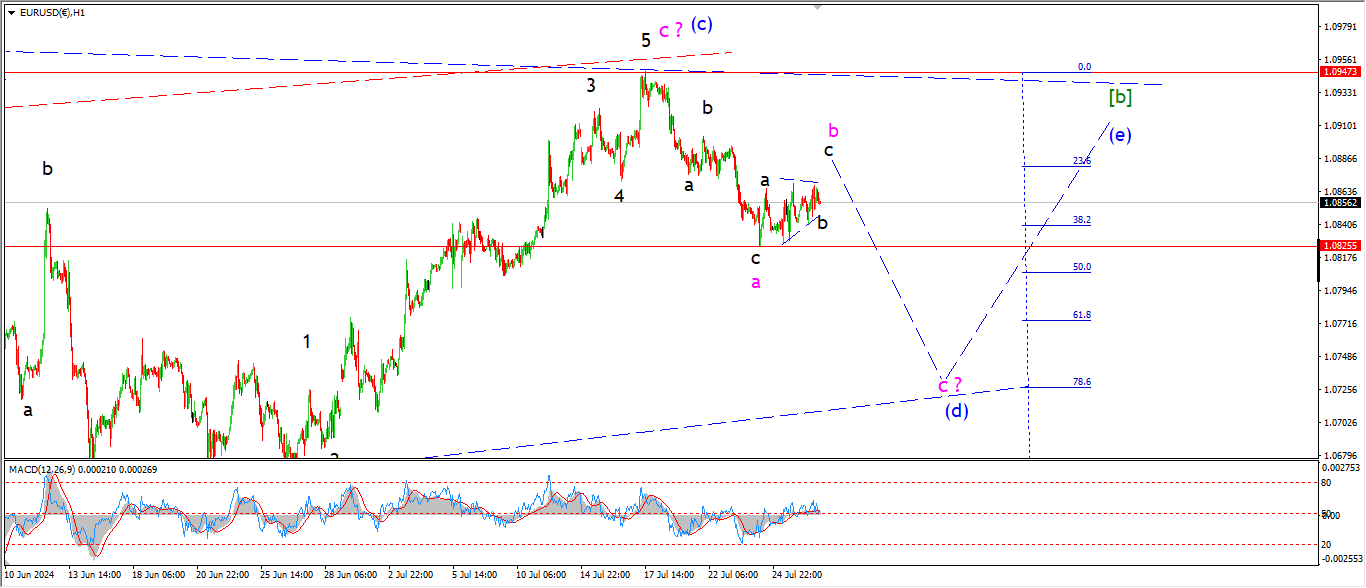Select the red 1.09473 price level tag

[1339, 72]
